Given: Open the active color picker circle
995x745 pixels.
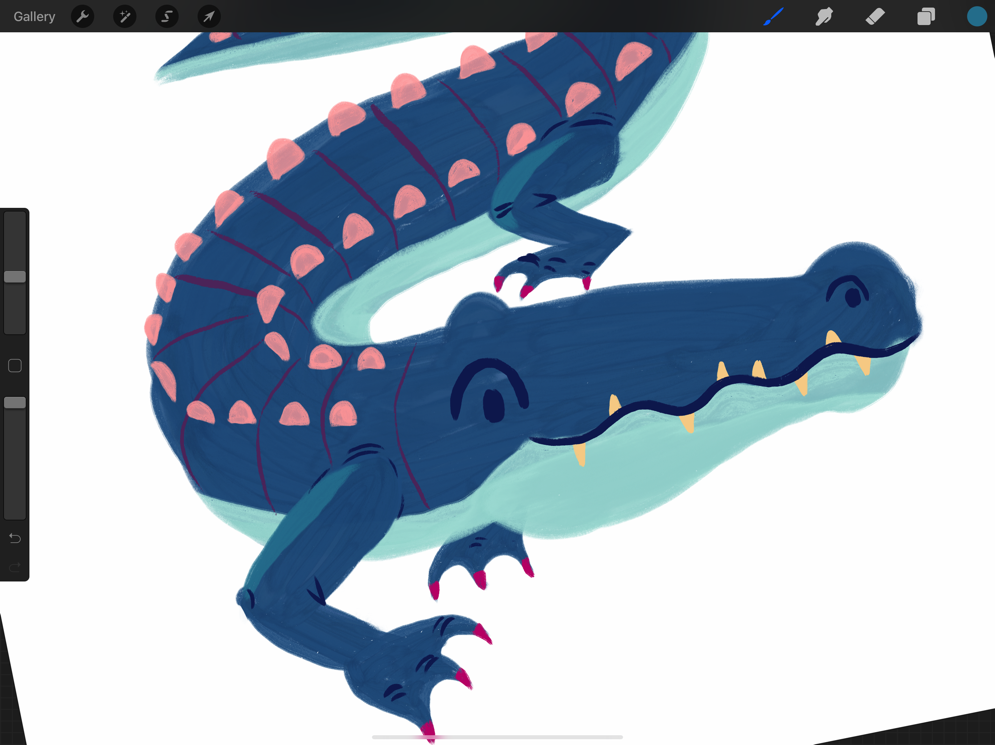Looking at the screenshot, I should 977,16.
